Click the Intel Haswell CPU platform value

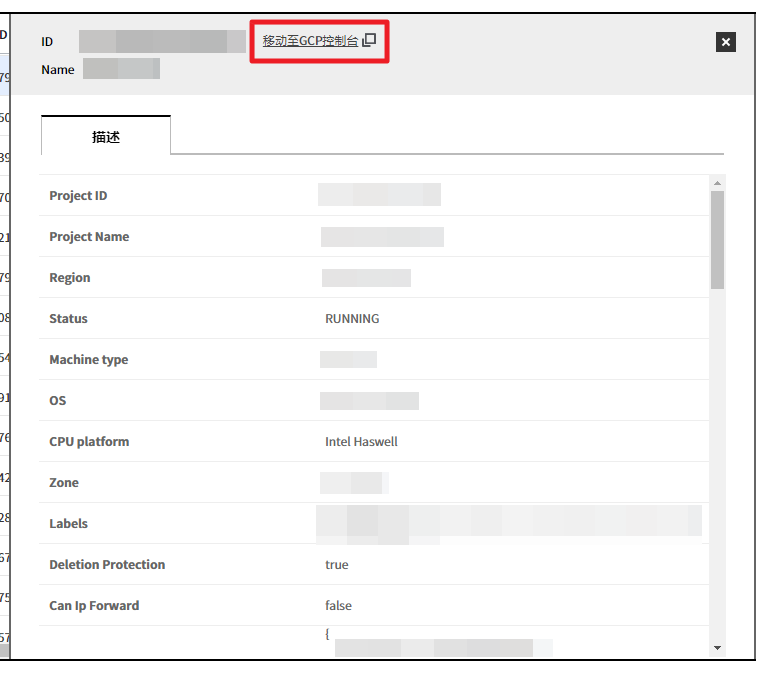click(361, 442)
